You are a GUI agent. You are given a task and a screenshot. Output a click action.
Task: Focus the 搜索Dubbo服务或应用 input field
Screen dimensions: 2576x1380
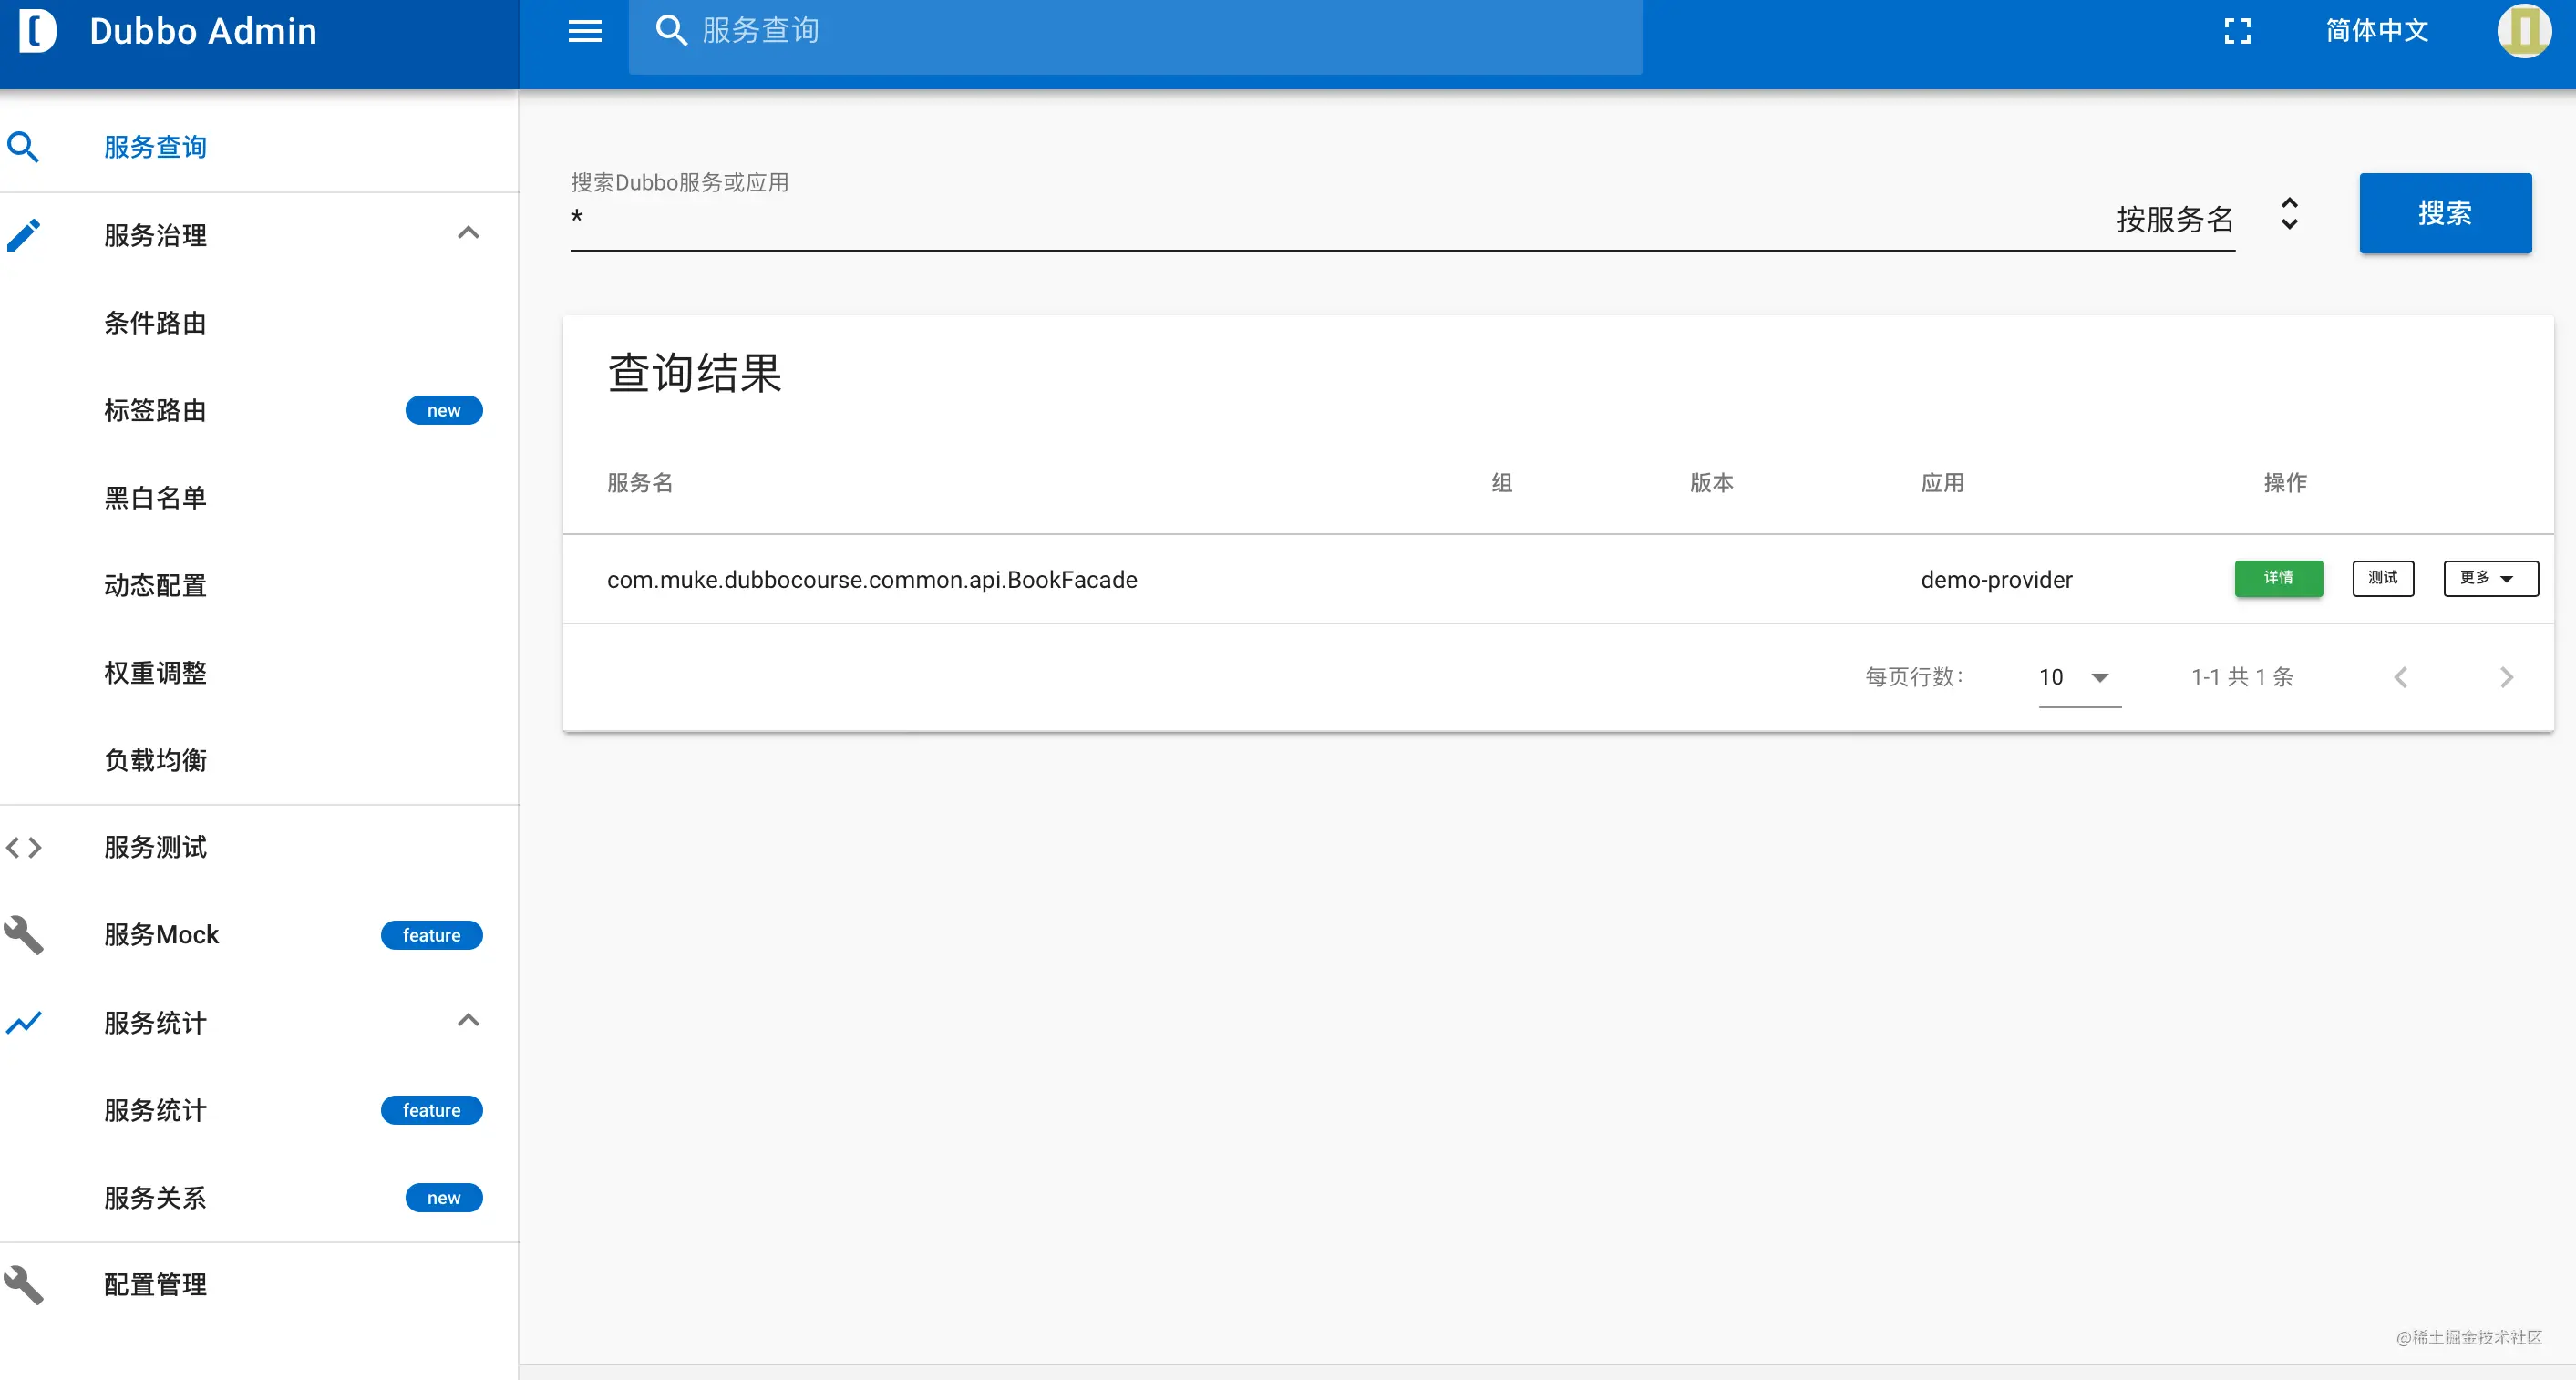[1340, 218]
